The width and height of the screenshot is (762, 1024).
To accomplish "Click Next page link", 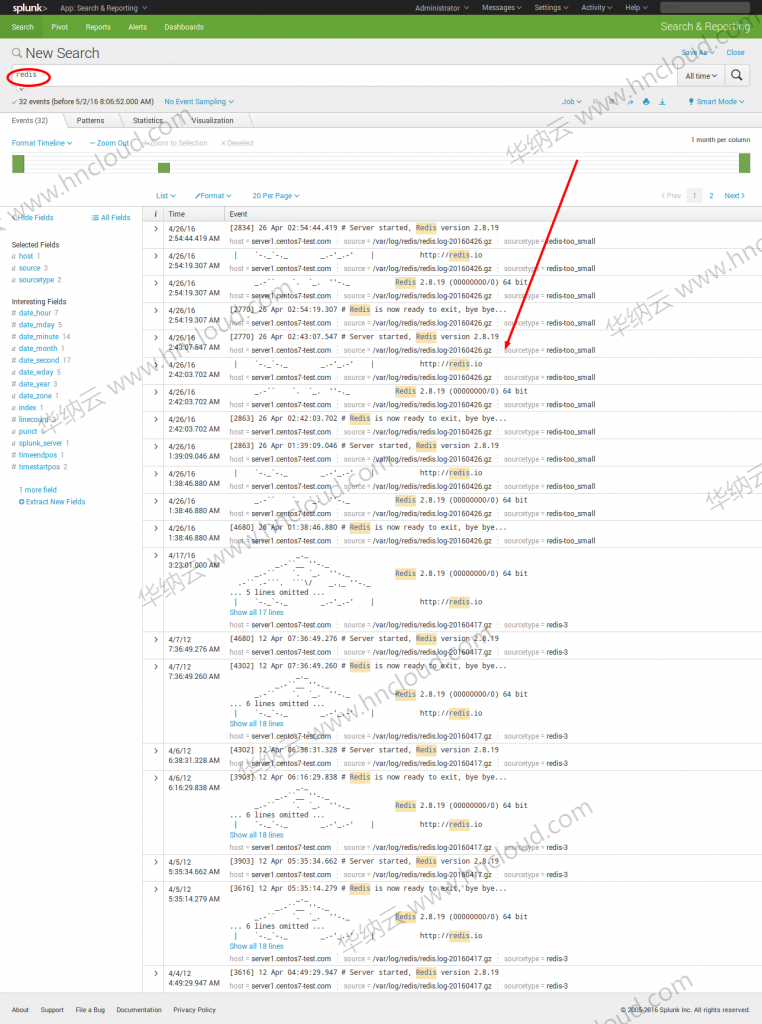I will pyautogui.click(x=735, y=196).
